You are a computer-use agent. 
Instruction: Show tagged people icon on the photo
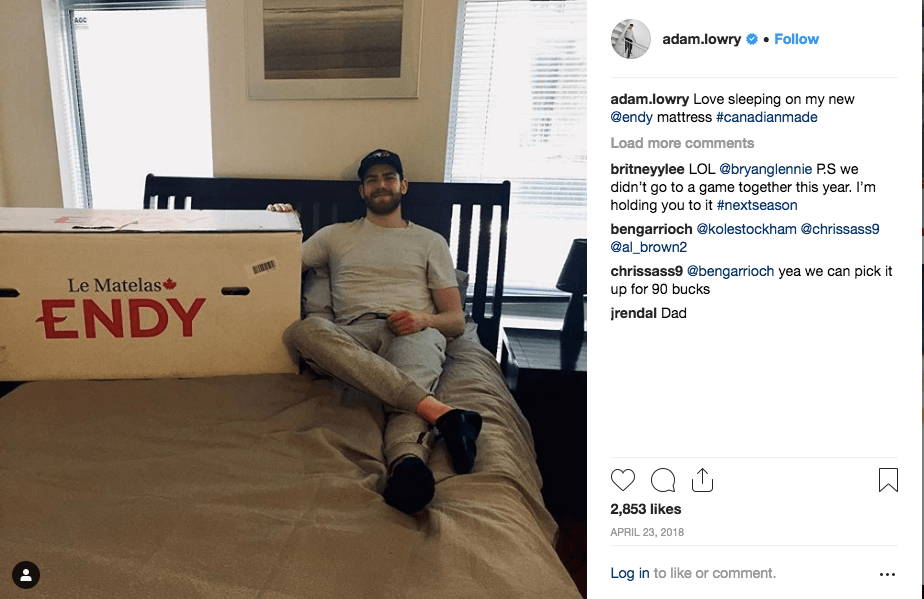point(26,575)
